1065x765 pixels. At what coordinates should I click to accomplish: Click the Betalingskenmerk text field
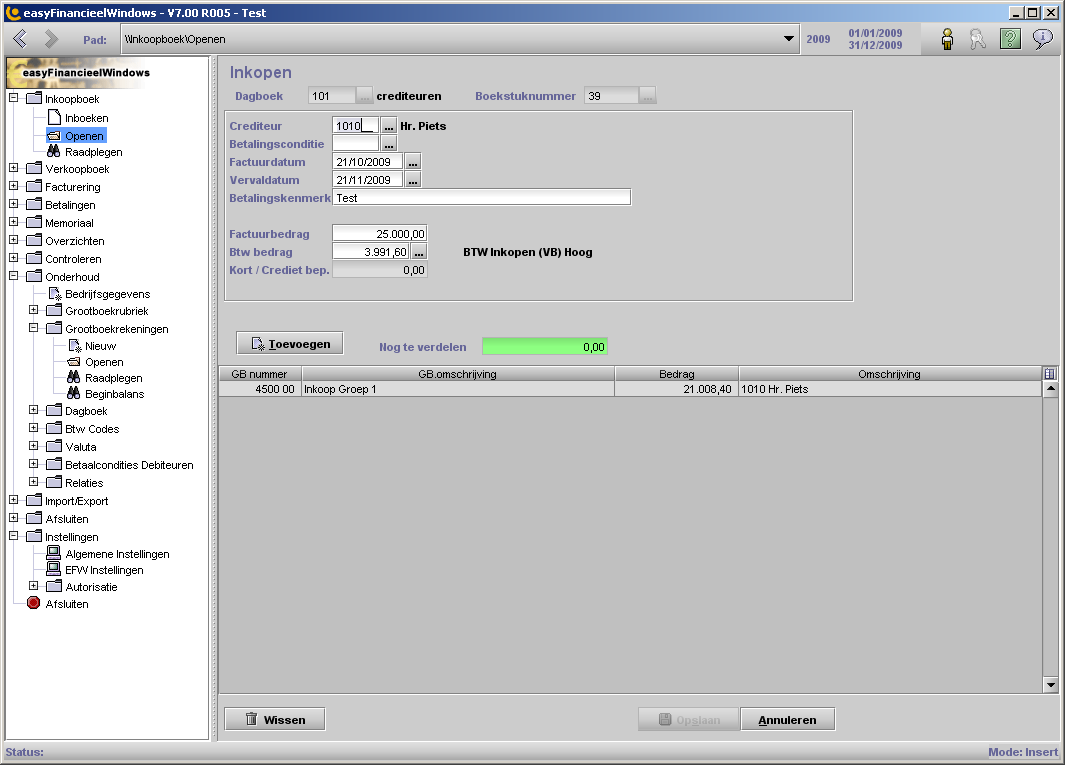click(x=482, y=198)
